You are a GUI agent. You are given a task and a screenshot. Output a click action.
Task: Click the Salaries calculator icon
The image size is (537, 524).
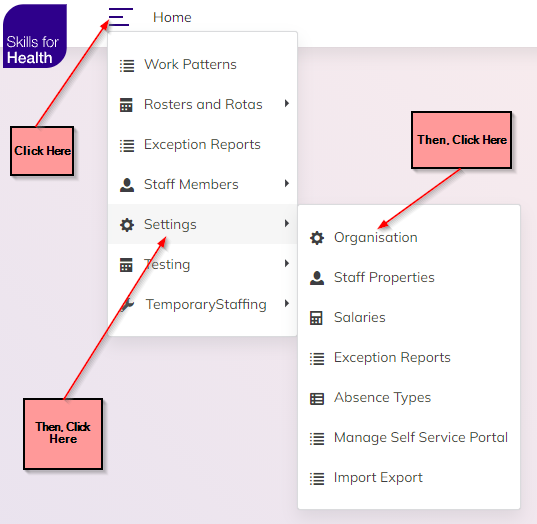tap(316, 318)
